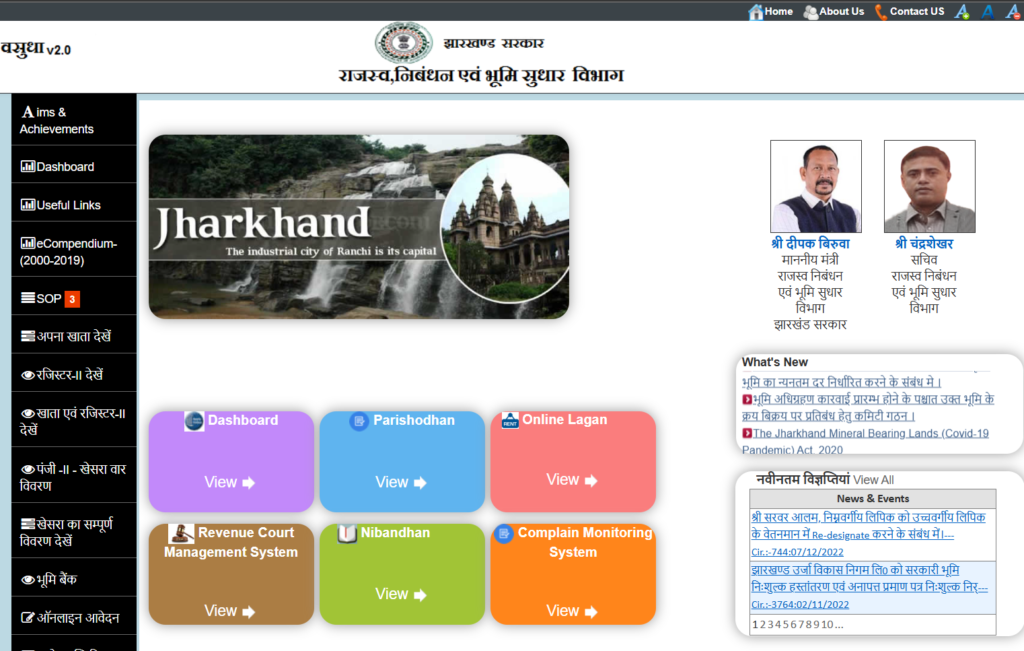Image resolution: width=1024 pixels, height=651 pixels.
Task: Open Aims & Achievements in the sidebar
Action: pyautogui.click(x=58, y=120)
